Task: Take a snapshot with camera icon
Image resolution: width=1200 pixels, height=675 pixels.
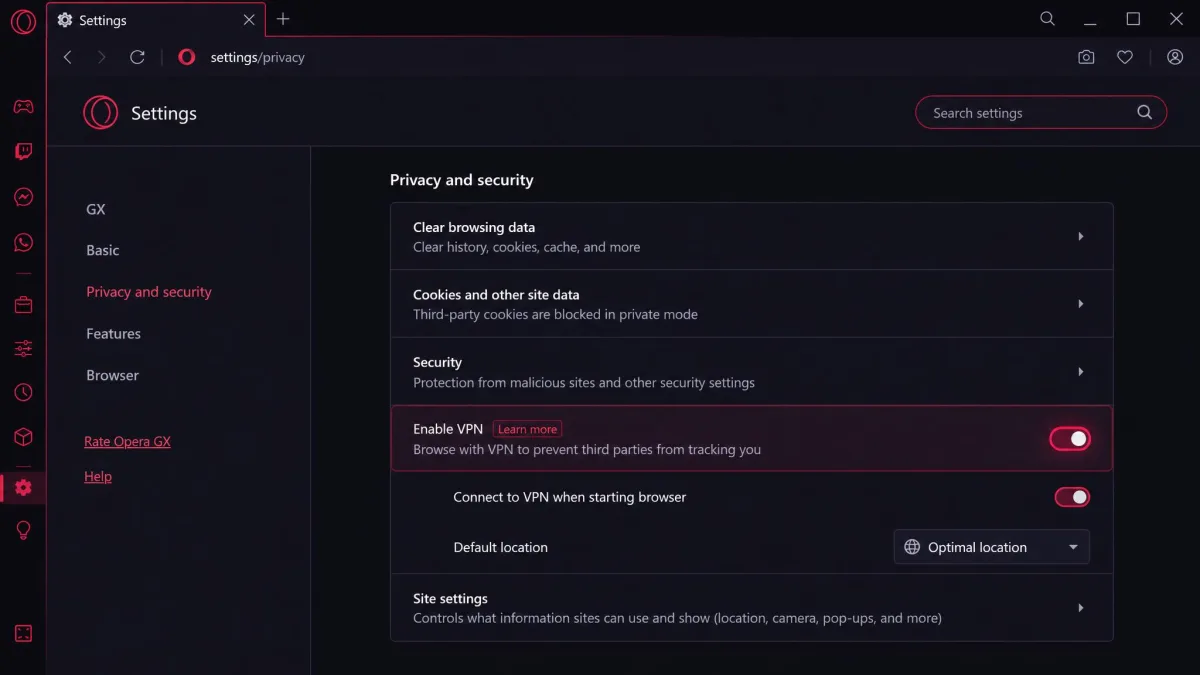Action: click(x=1086, y=58)
